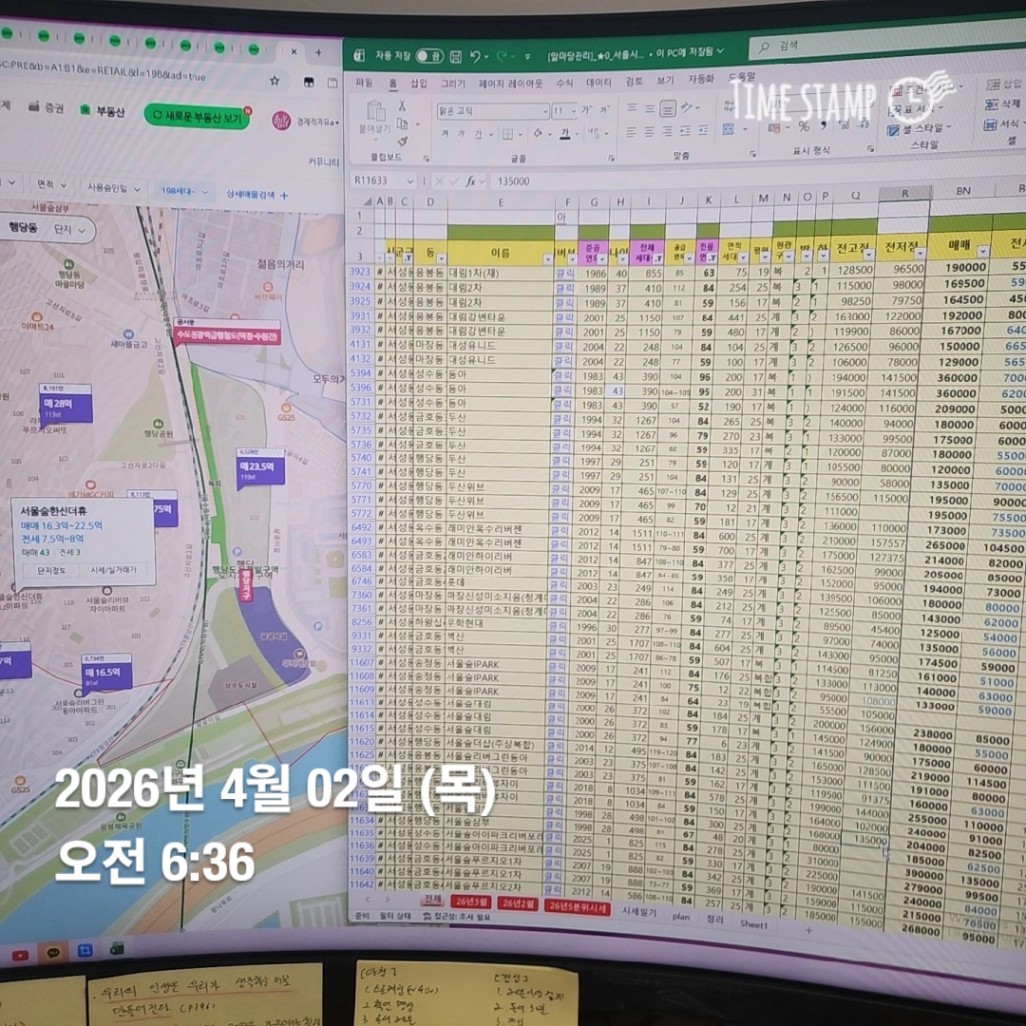
Task: Click the fill color bucket swatch
Action: 537,133
